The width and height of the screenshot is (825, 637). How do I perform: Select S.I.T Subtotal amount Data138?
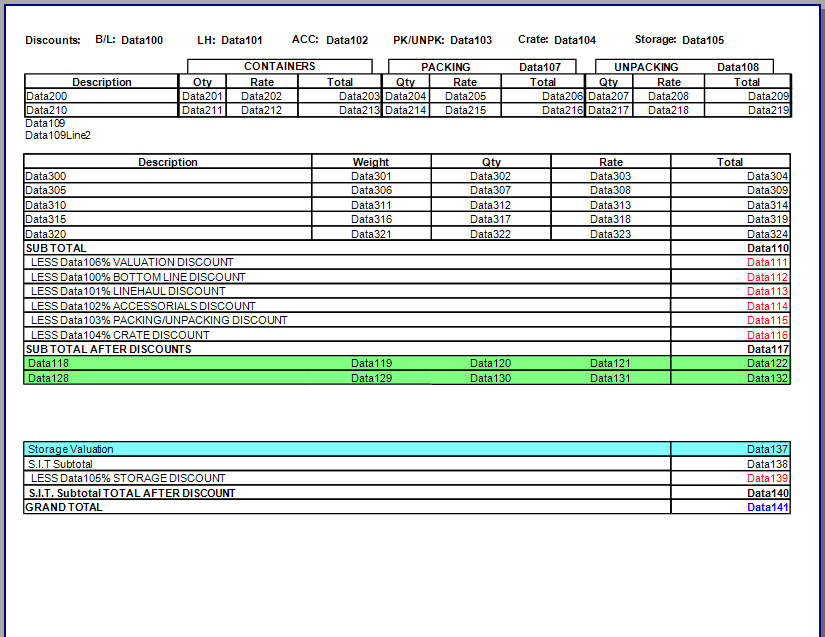[x=768, y=464]
